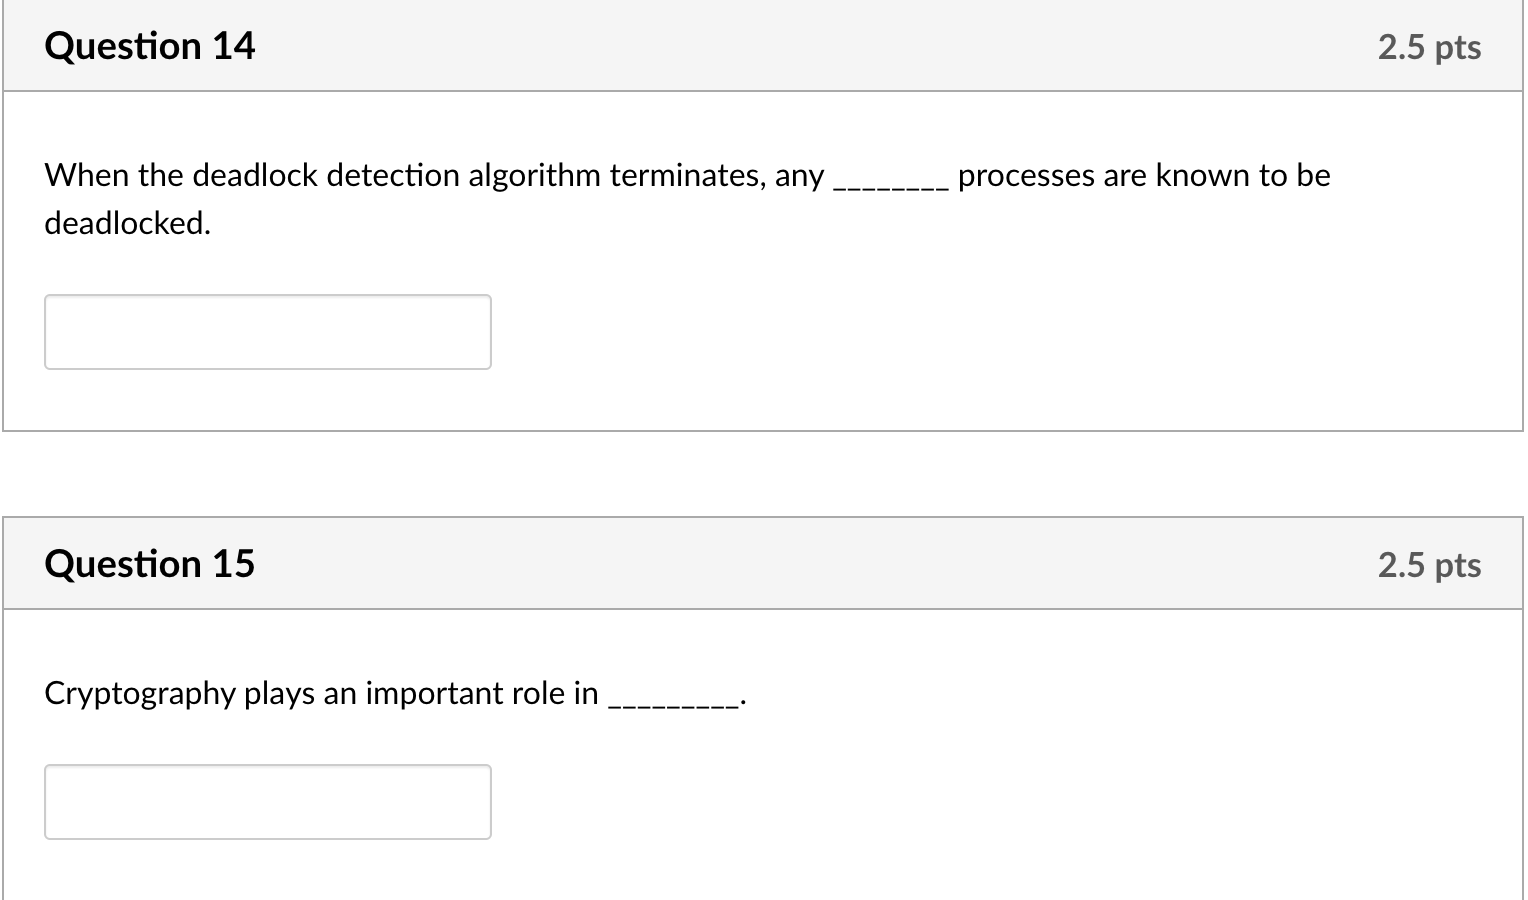The height and width of the screenshot is (900, 1528).
Task: Click the phrase 'processes are known to be'
Action: pyautogui.click(x=1144, y=175)
